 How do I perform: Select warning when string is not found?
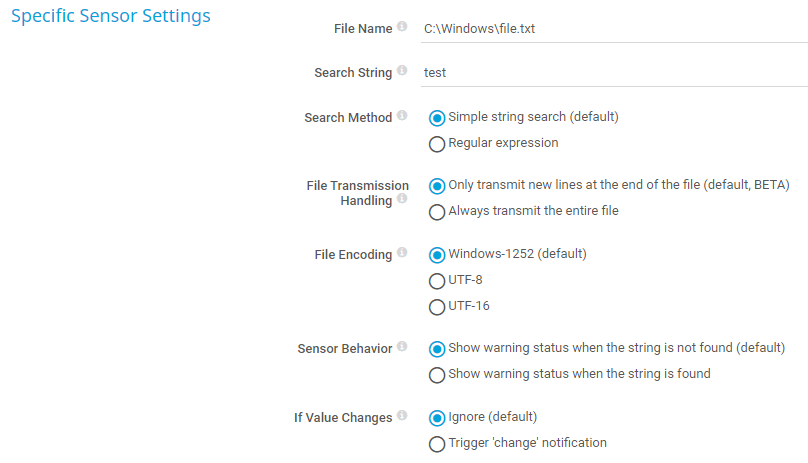point(437,349)
